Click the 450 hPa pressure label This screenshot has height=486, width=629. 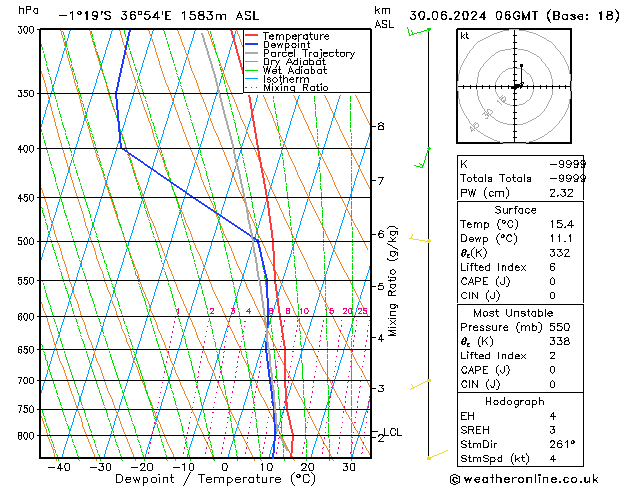pos(28,198)
